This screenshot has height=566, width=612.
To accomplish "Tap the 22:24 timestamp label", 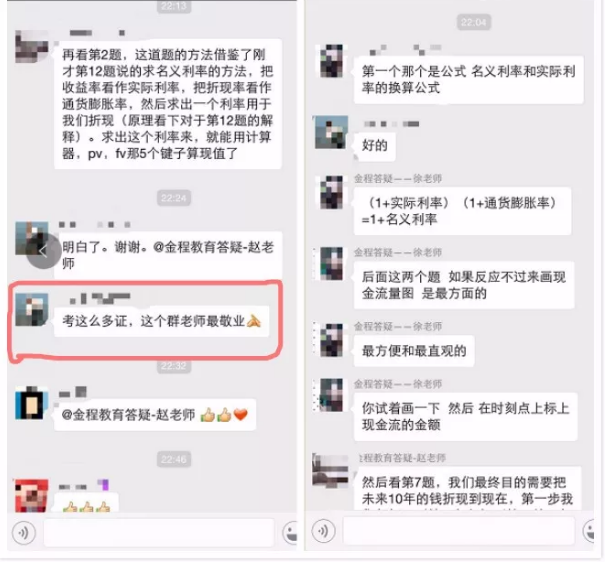I will [x=174, y=198].
